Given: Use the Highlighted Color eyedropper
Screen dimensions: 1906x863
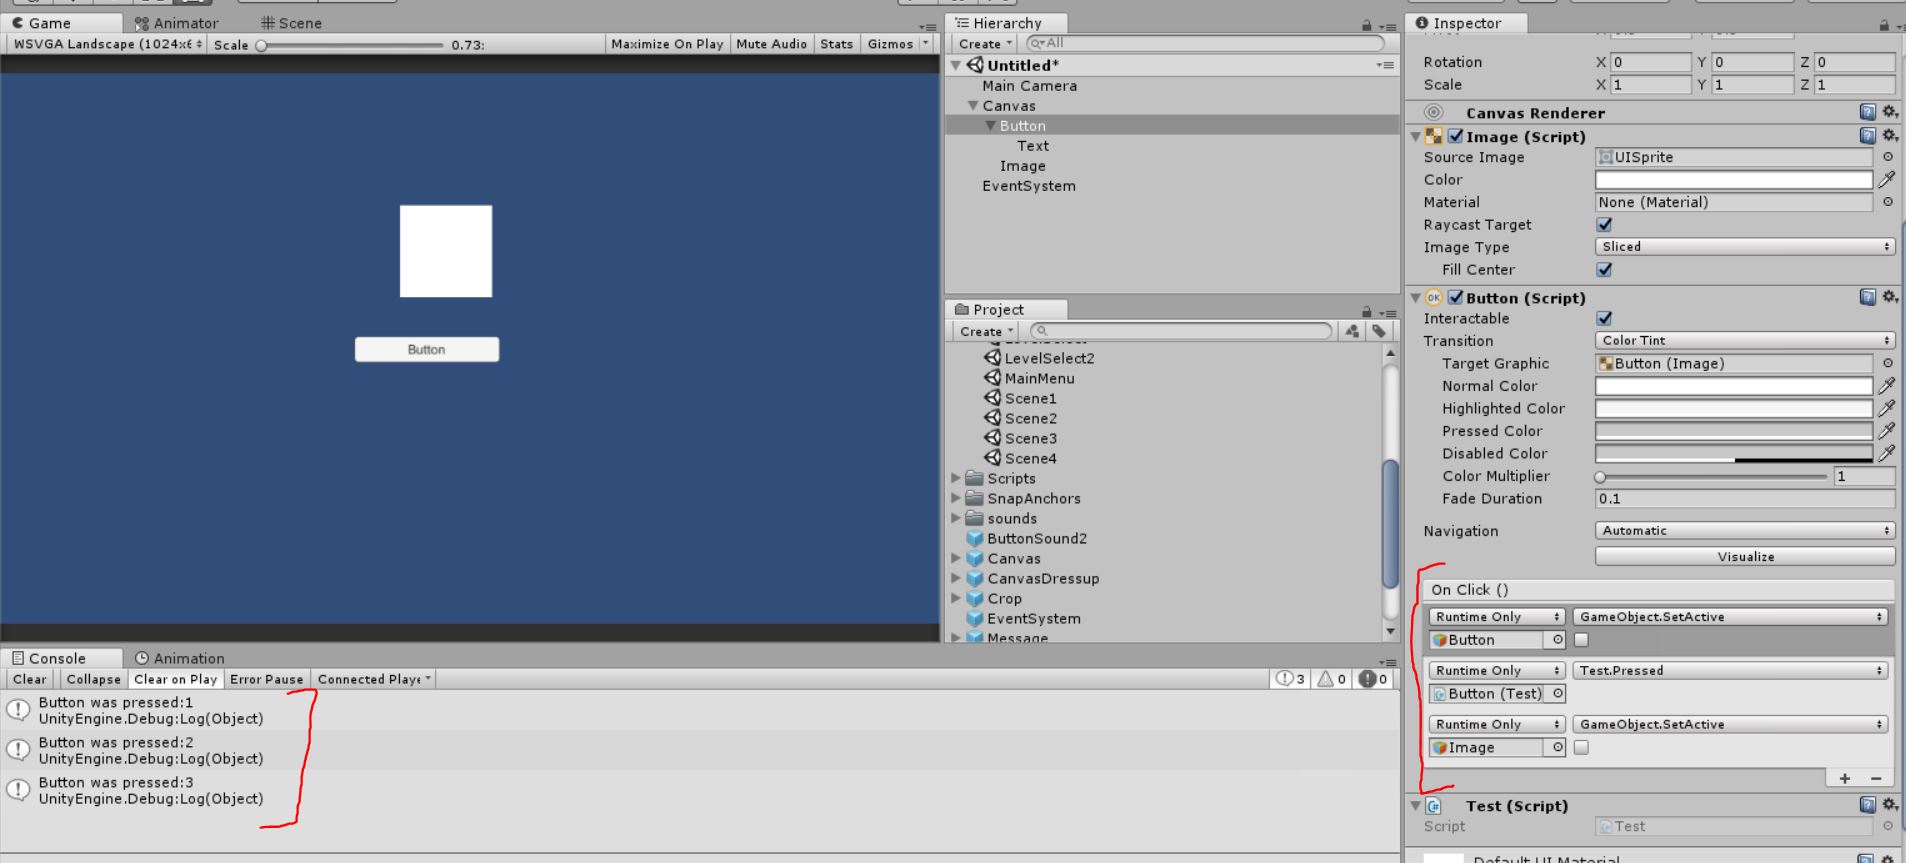Looking at the screenshot, I should (x=1886, y=408).
